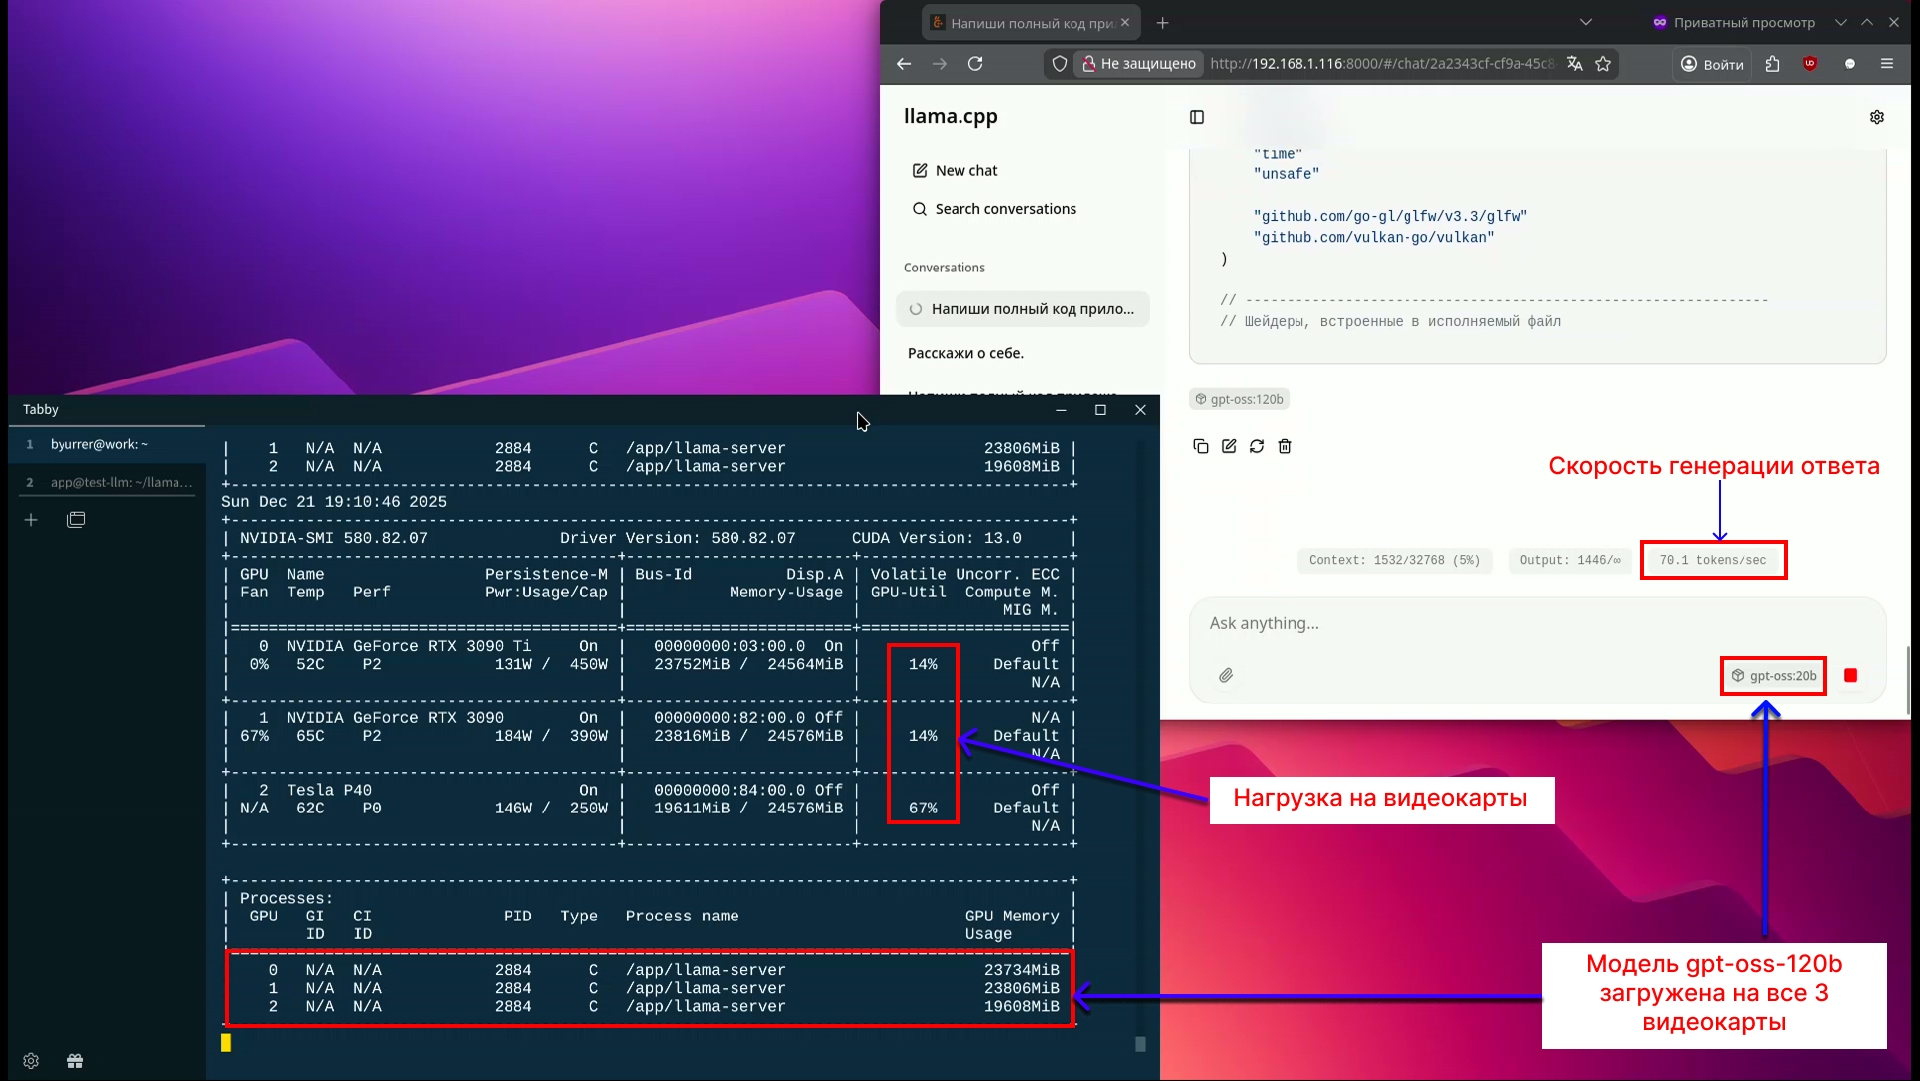Attach a file with paperclip icon
Viewport: 1920px width, 1081px height.
[x=1226, y=676]
